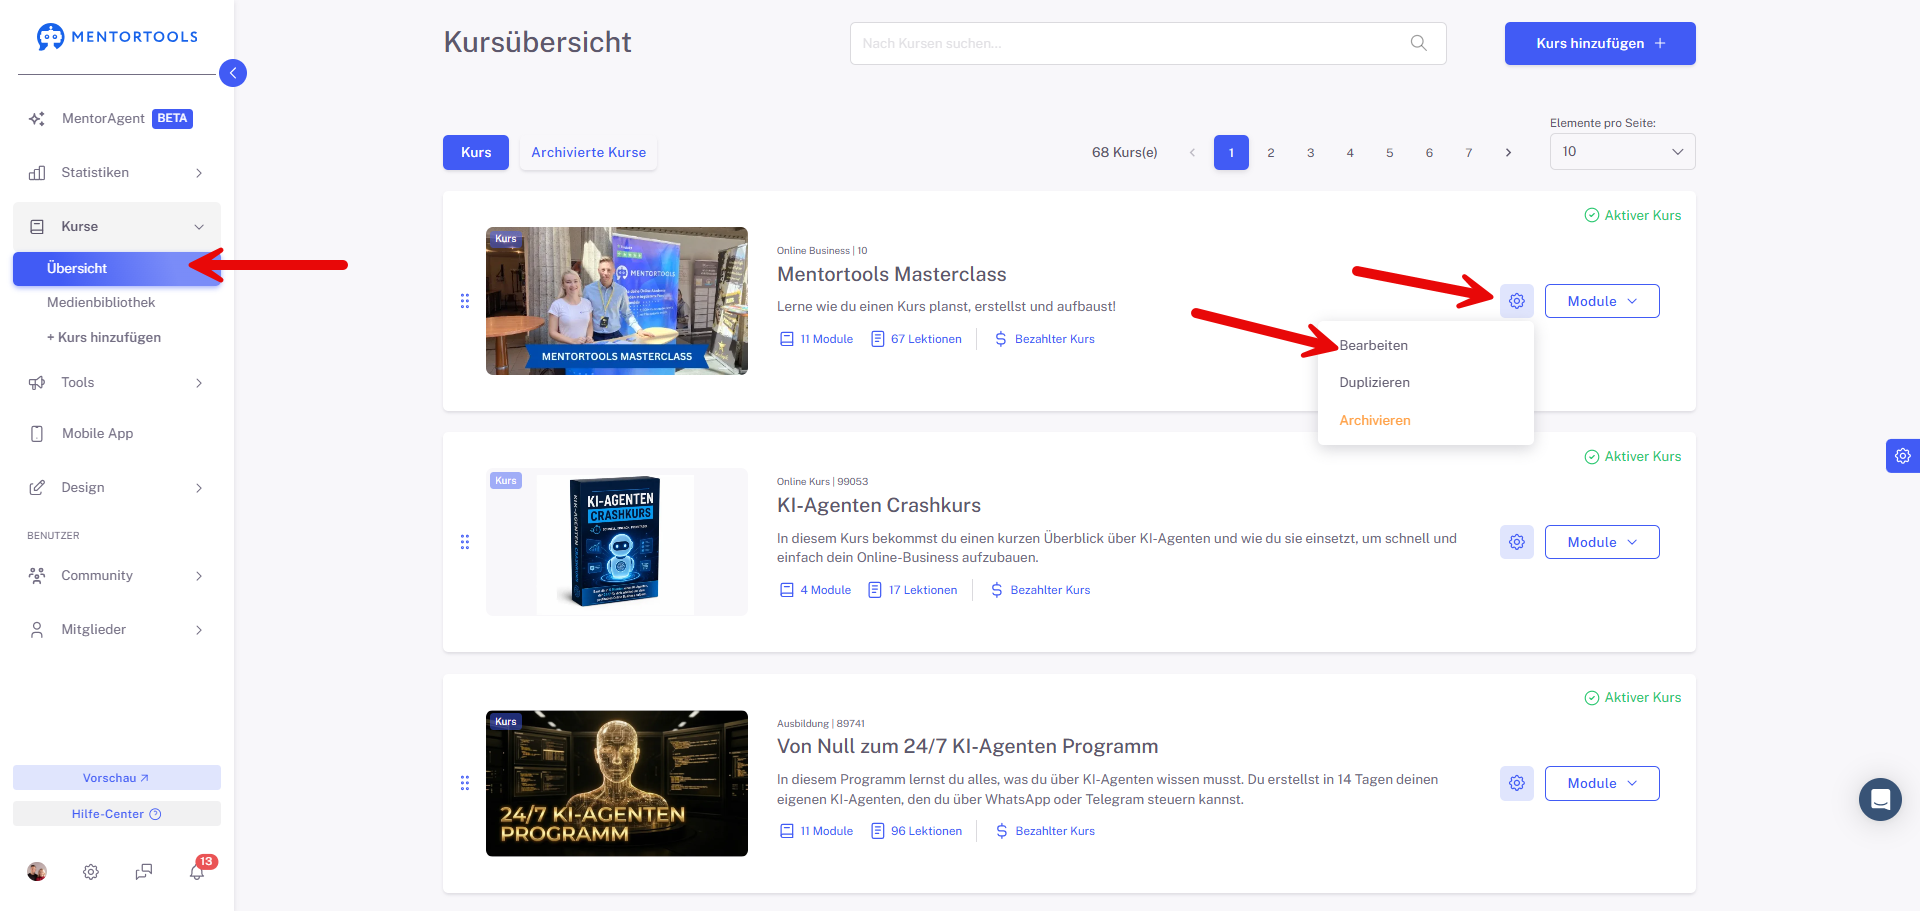Open notifications bell with 13 badge
Screen dimensions: 1920x911
tap(198, 871)
